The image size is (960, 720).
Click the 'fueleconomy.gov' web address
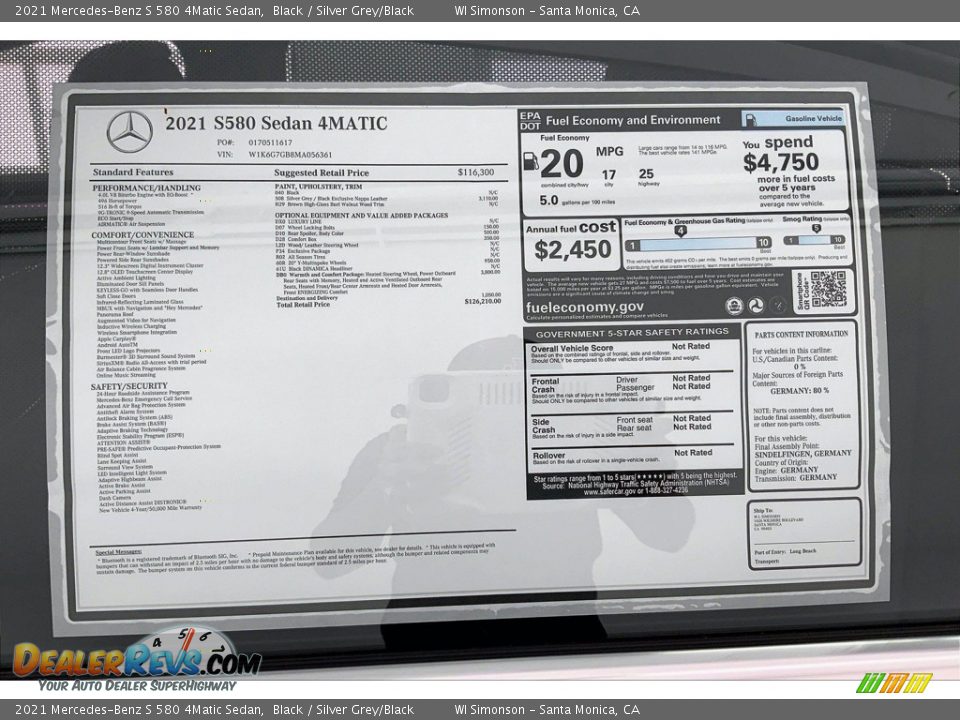coord(585,307)
